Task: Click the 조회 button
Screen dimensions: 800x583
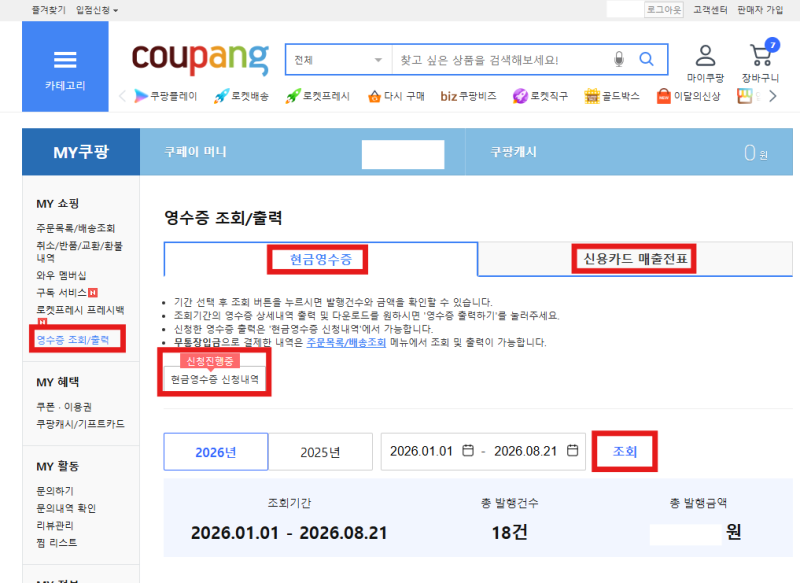Action: pyautogui.click(x=624, y=451)
